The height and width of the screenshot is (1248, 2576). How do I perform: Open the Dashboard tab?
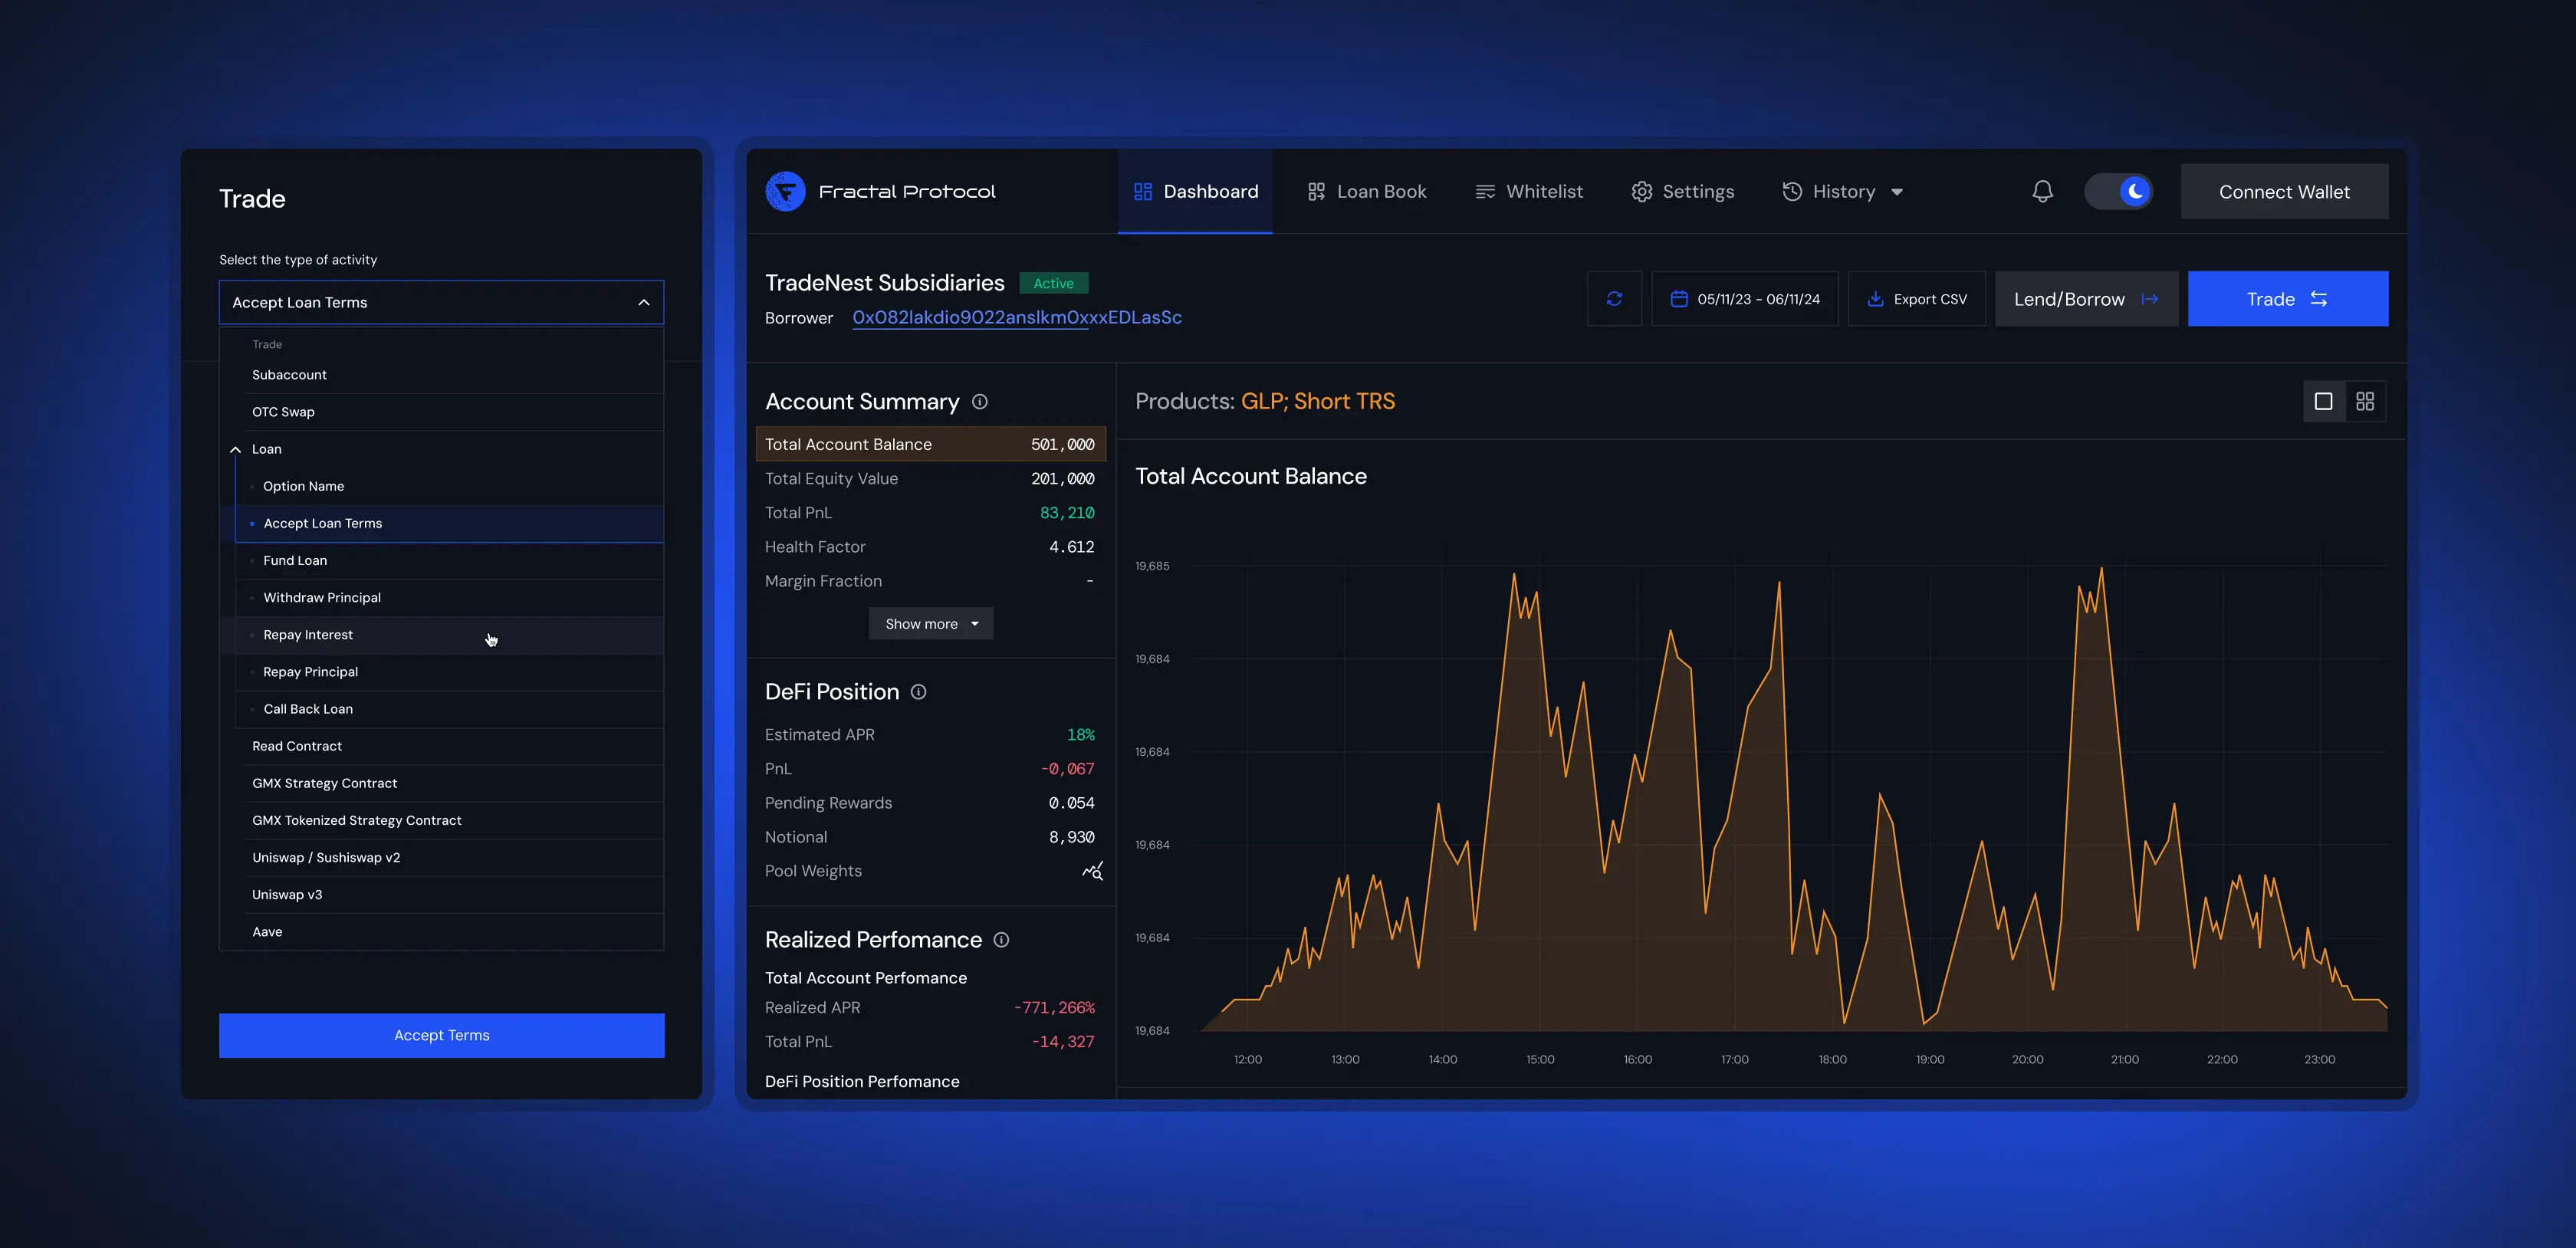click(1195, 191)
